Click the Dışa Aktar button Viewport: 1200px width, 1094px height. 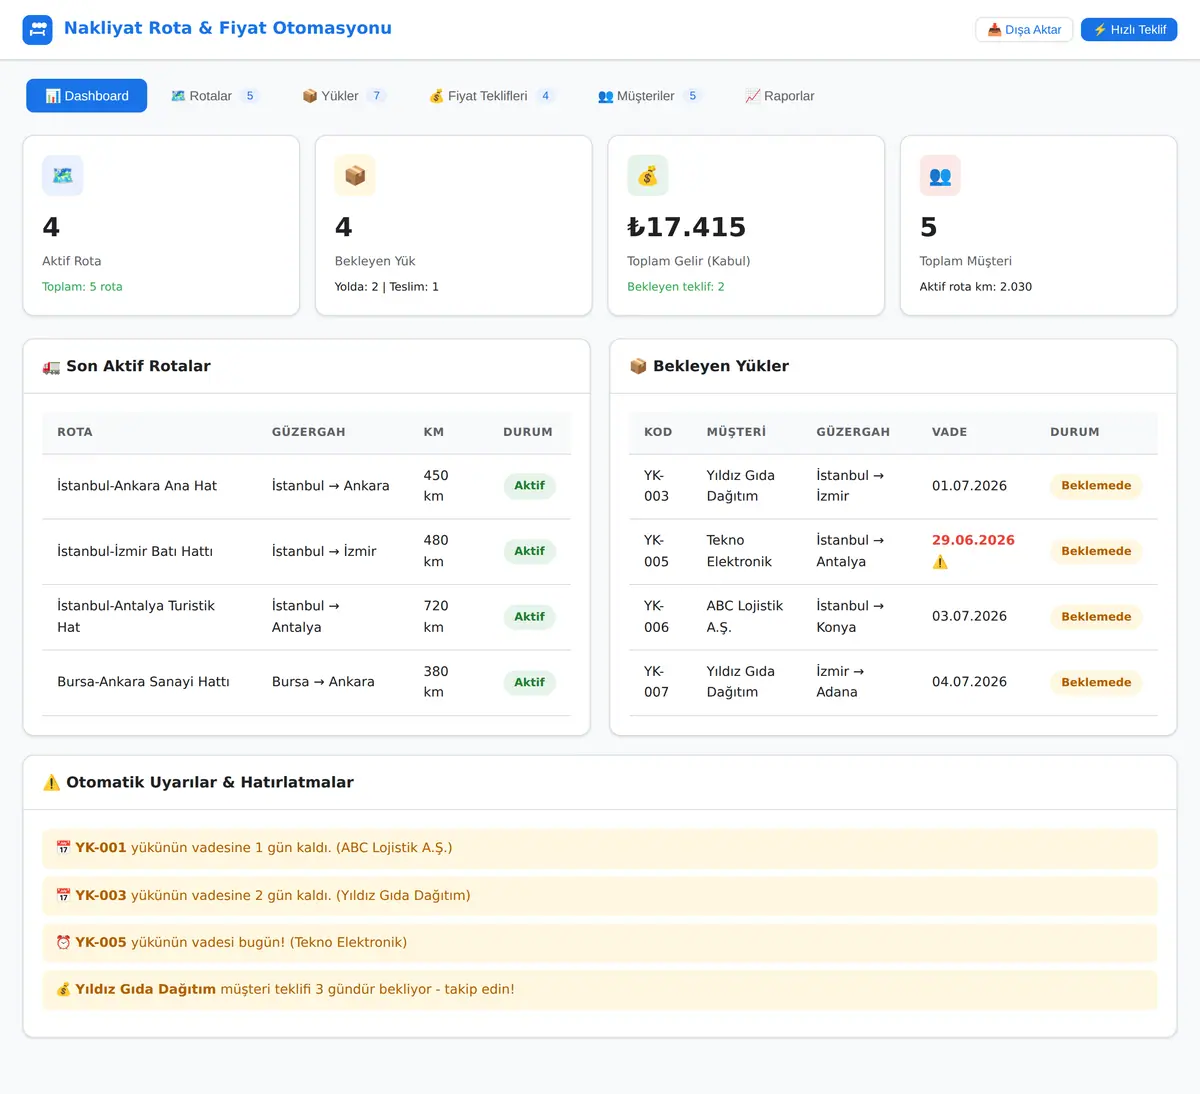1024,30
